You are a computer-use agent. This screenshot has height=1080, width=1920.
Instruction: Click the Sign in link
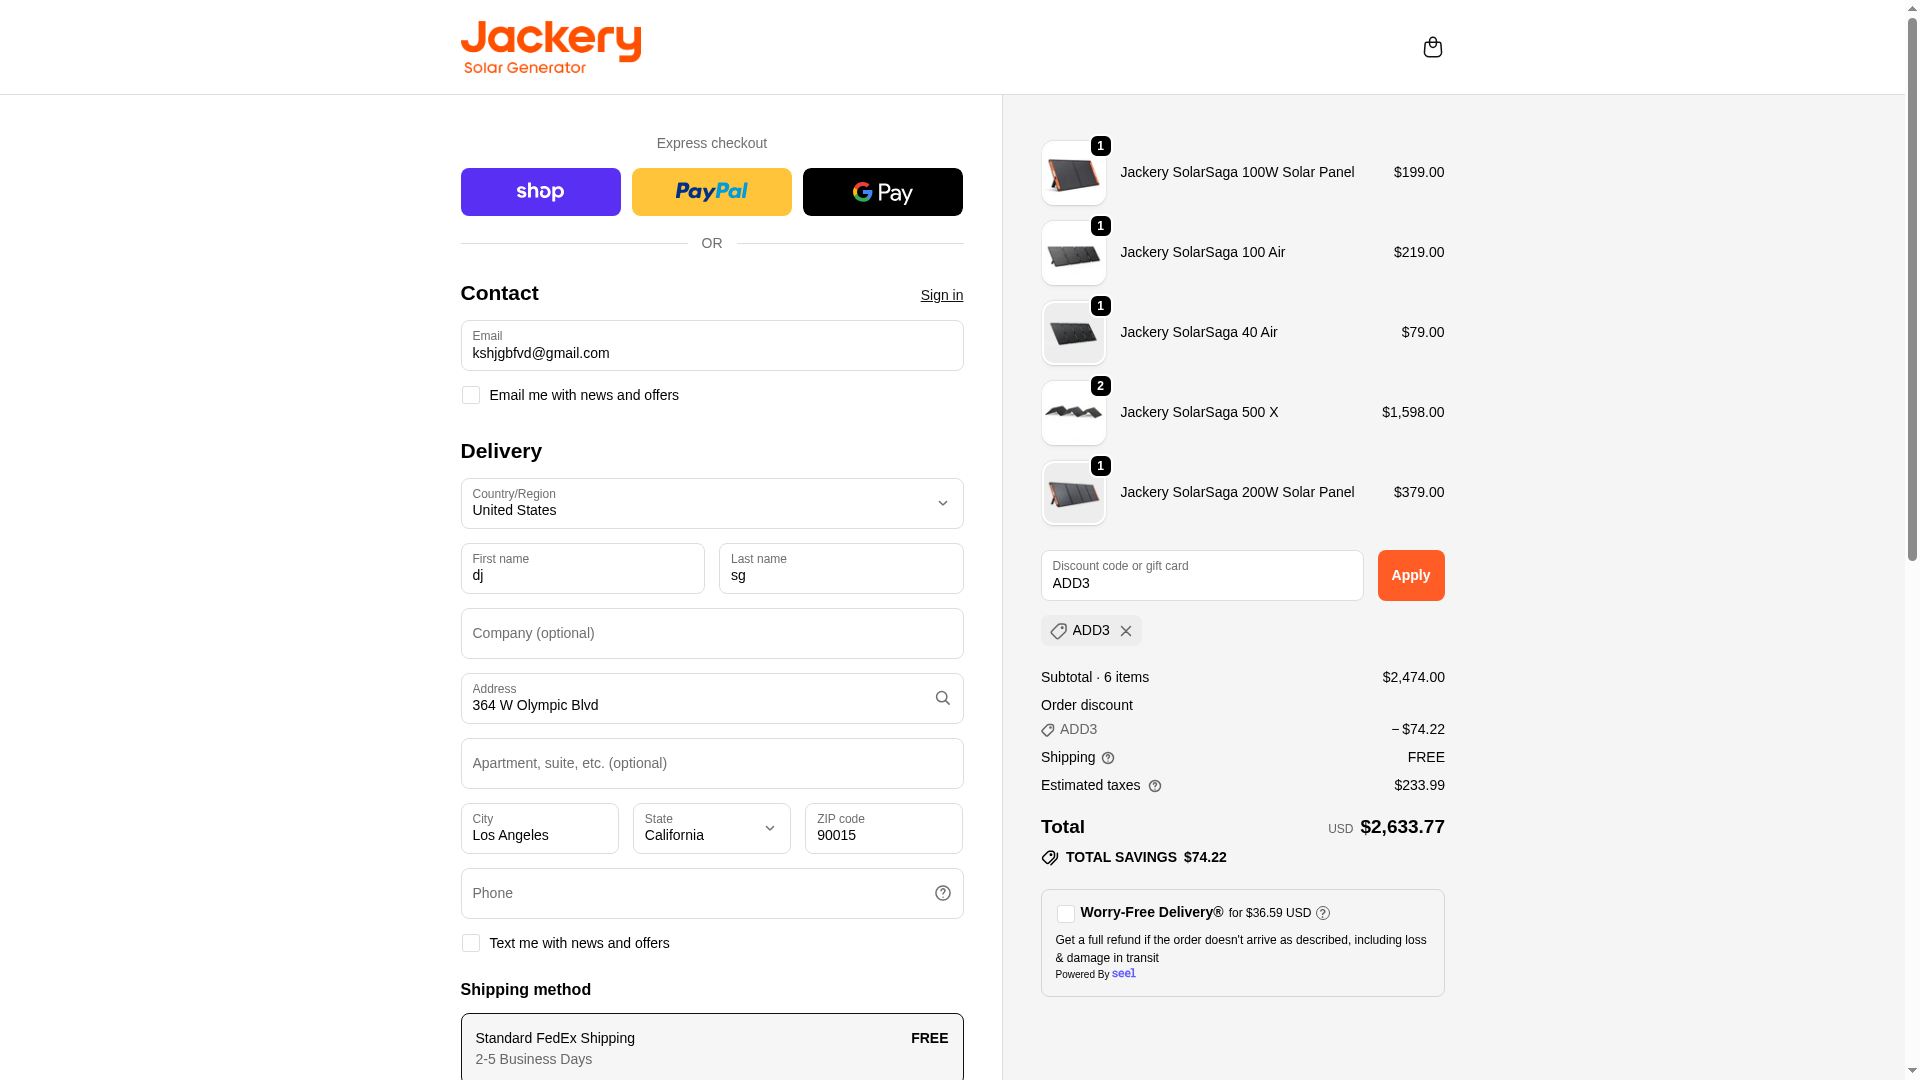941,295
